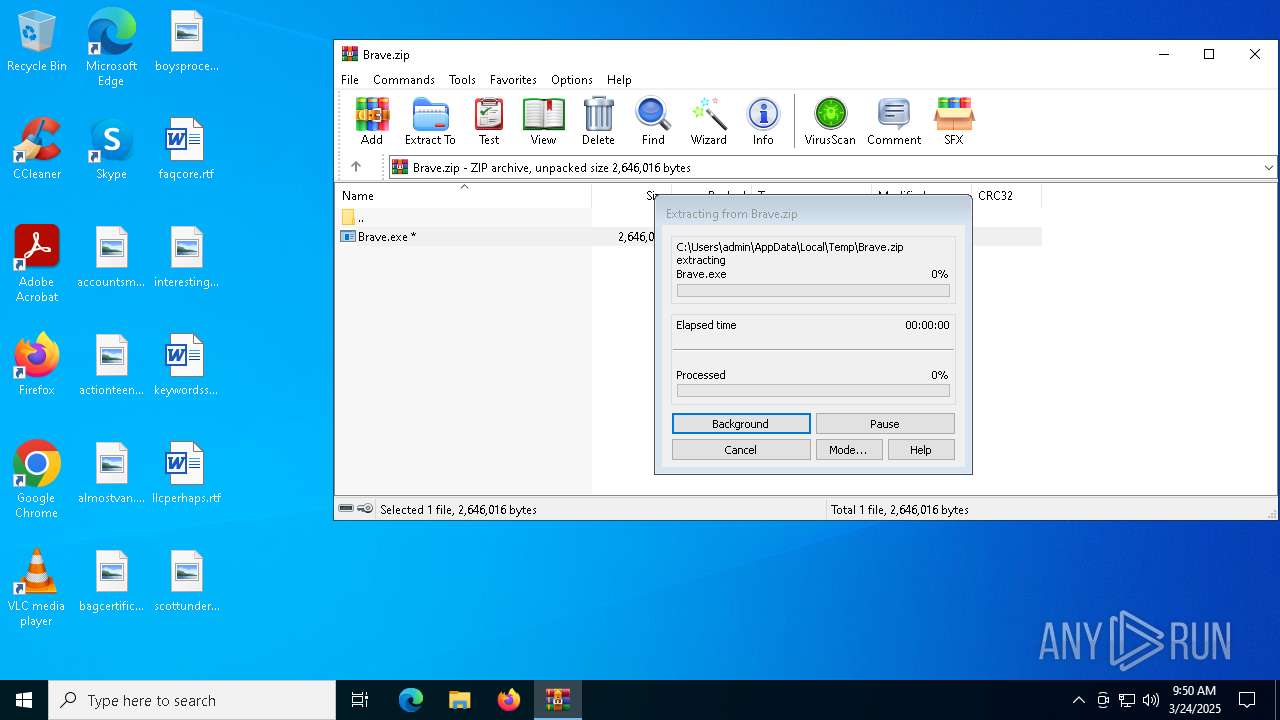This screenshot has width=1280, height=720.
Task: Select the parent folder '..' row
Action: tap(465, 217)
